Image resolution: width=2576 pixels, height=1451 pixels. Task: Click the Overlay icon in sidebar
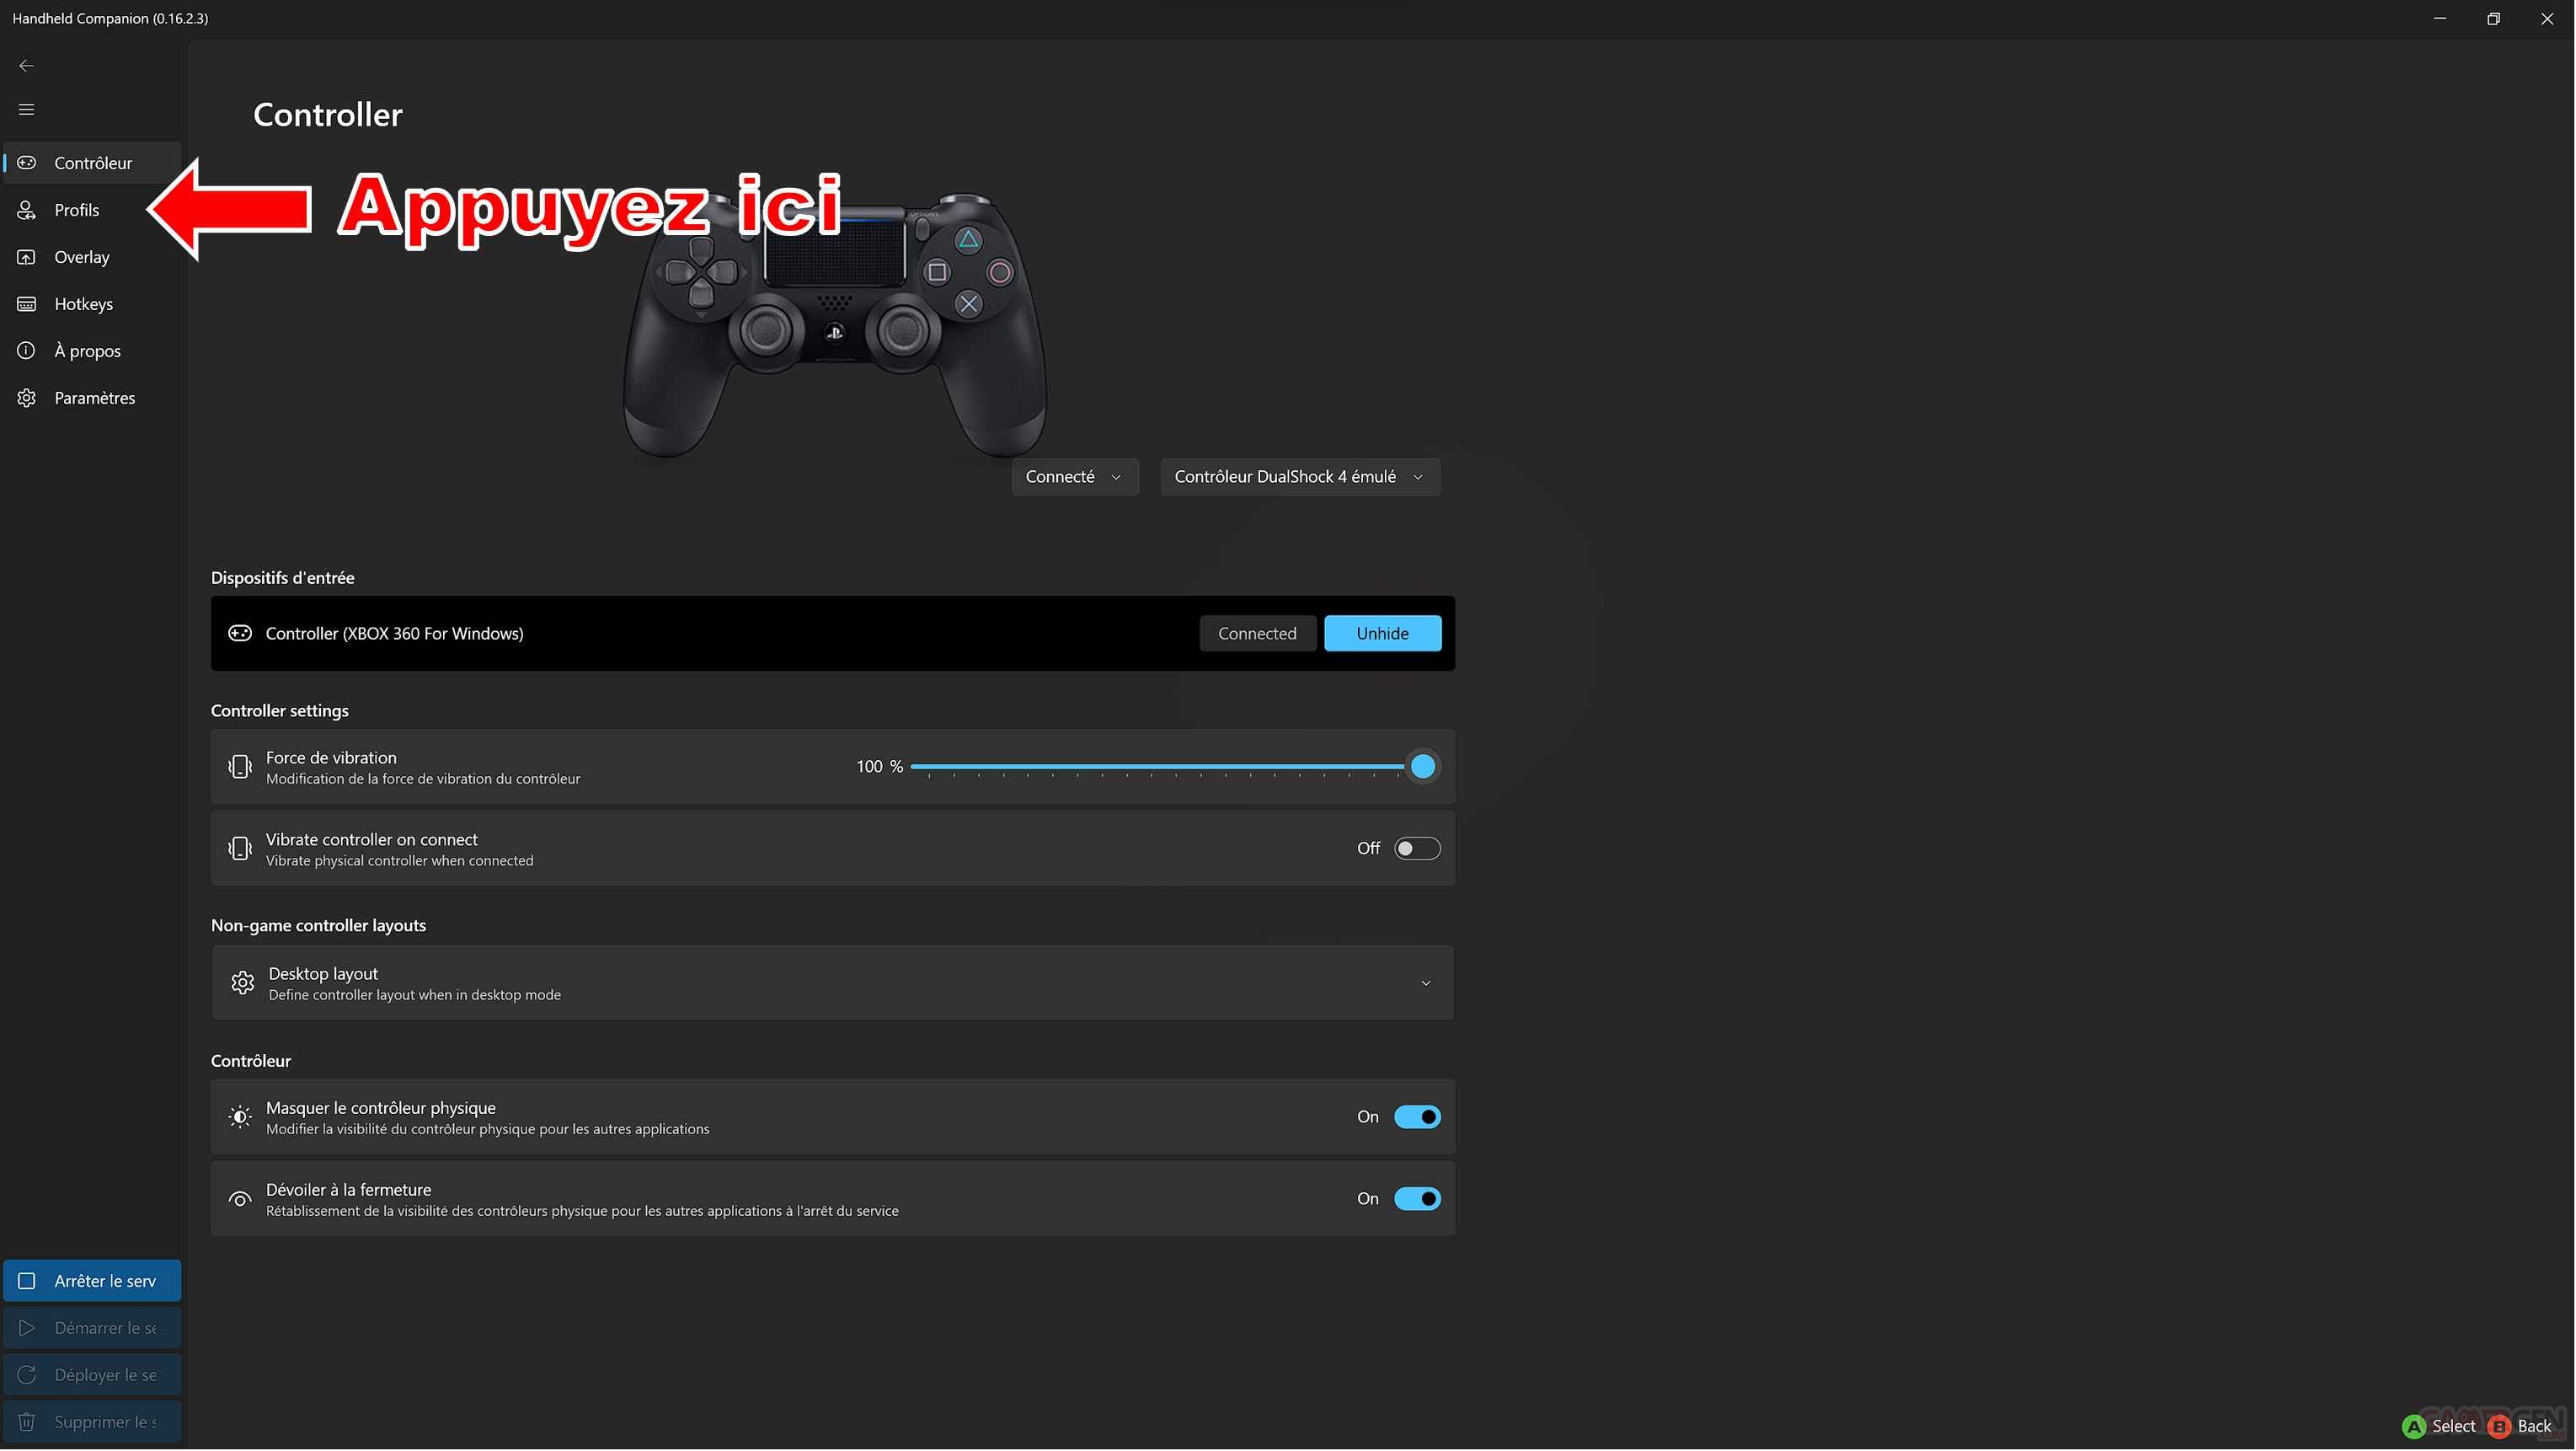27,257
